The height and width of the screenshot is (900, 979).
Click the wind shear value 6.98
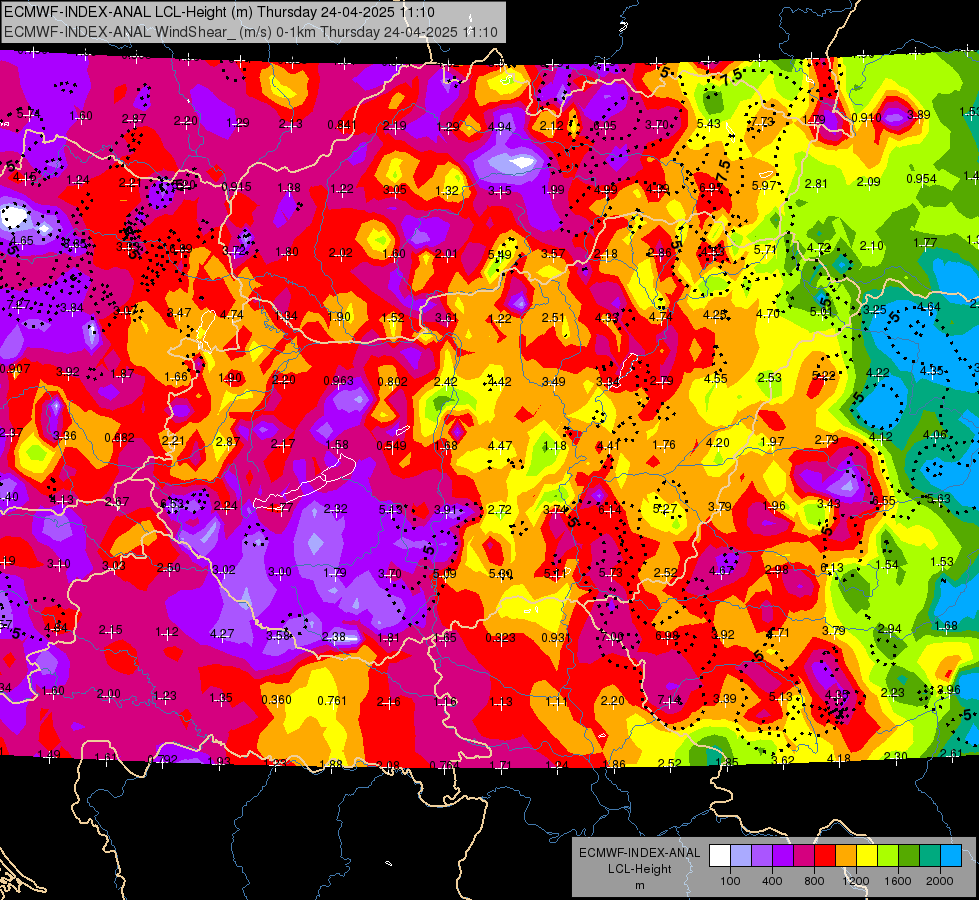(x=667, y=636)
